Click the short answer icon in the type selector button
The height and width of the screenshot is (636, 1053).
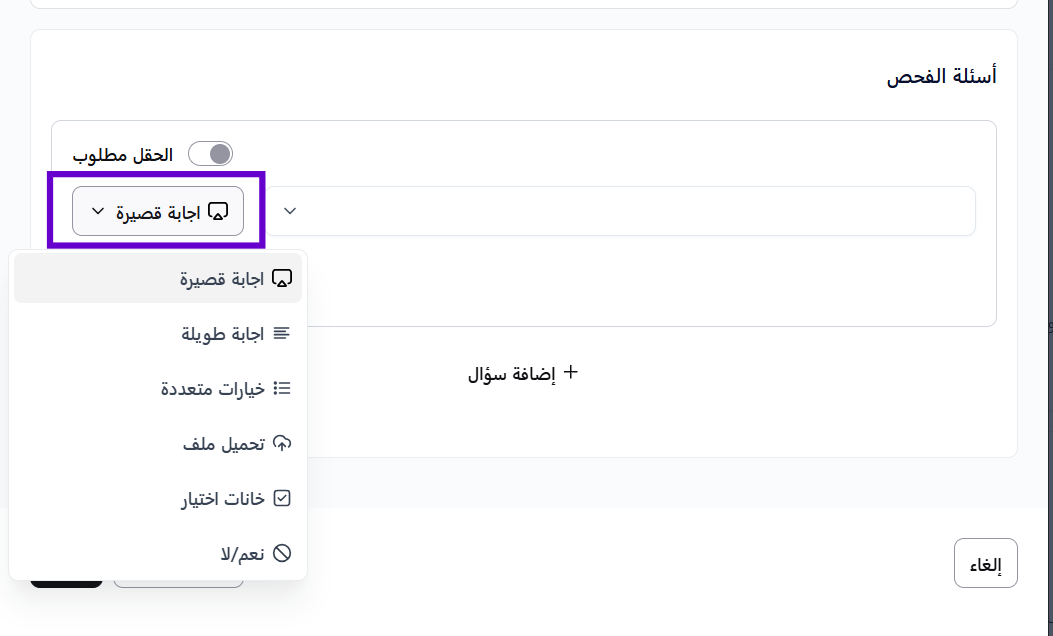[x=218, y=212]
